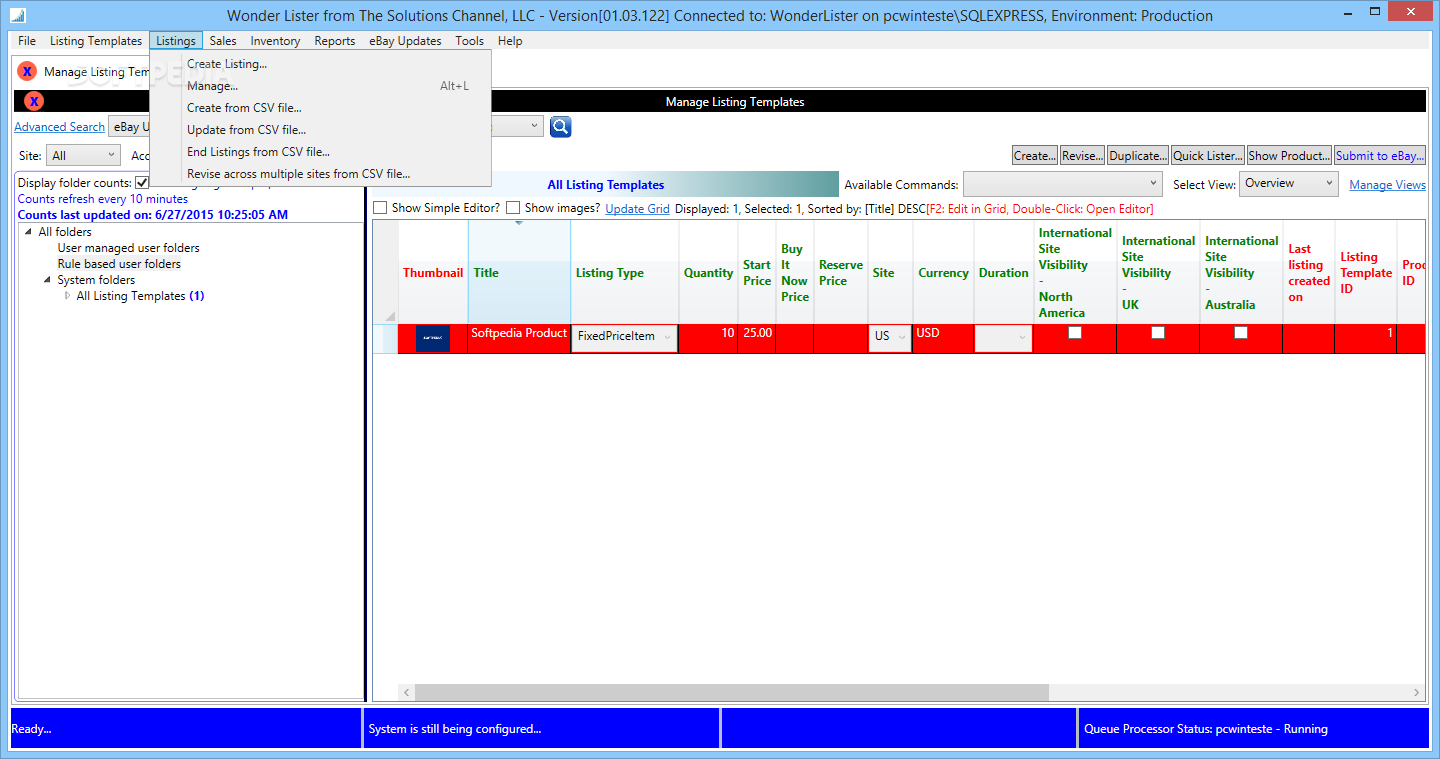
Task: Click the Quick Lister... button
Action: (x=1208, y=156)
